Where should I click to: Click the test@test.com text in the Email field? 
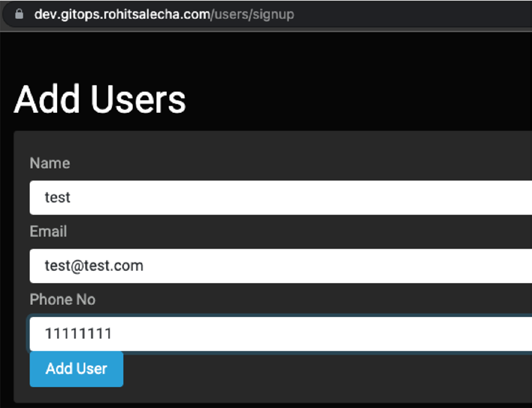pos(94,266)
